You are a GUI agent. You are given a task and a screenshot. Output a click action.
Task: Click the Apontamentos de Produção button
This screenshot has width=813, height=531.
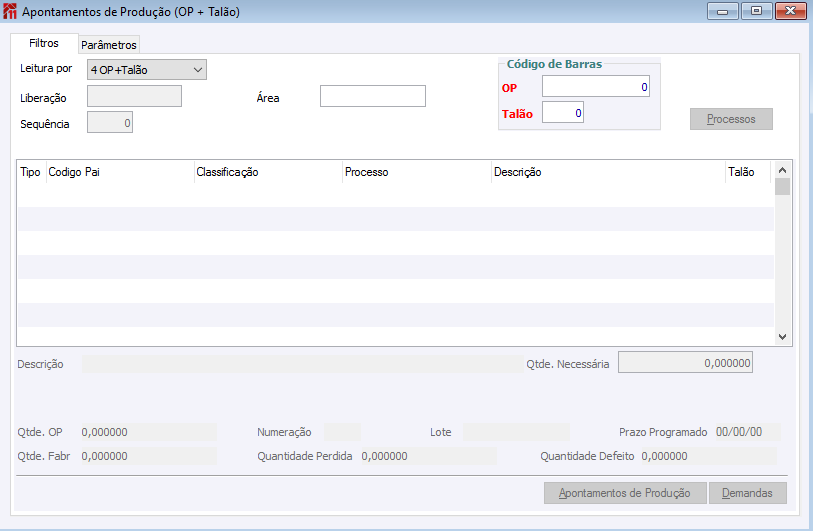point(625,493)
